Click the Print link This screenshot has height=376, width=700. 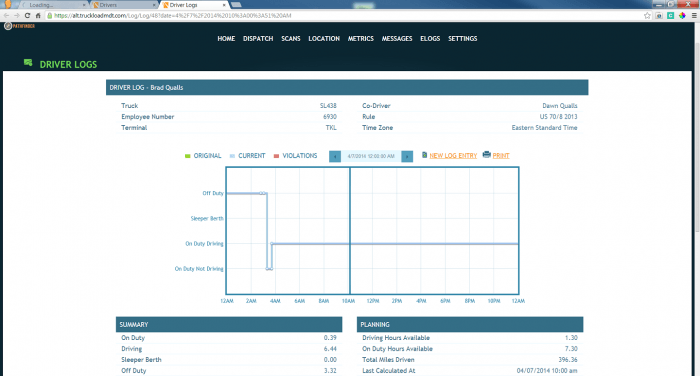501,156
